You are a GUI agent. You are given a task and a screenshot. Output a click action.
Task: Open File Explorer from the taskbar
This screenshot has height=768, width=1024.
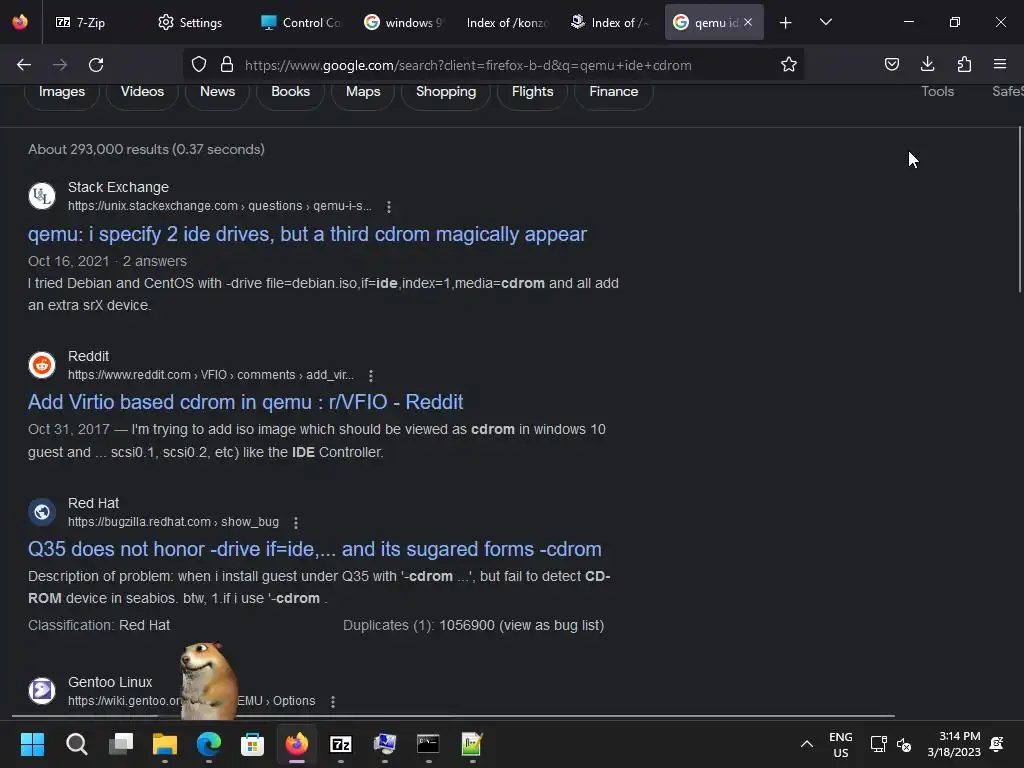click(165, 744)
